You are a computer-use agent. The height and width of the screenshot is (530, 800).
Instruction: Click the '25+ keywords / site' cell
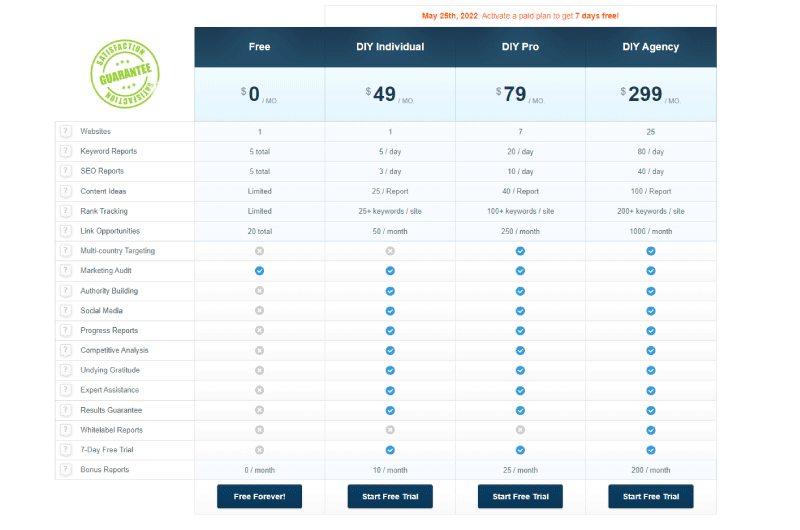(x=390, y=211)
